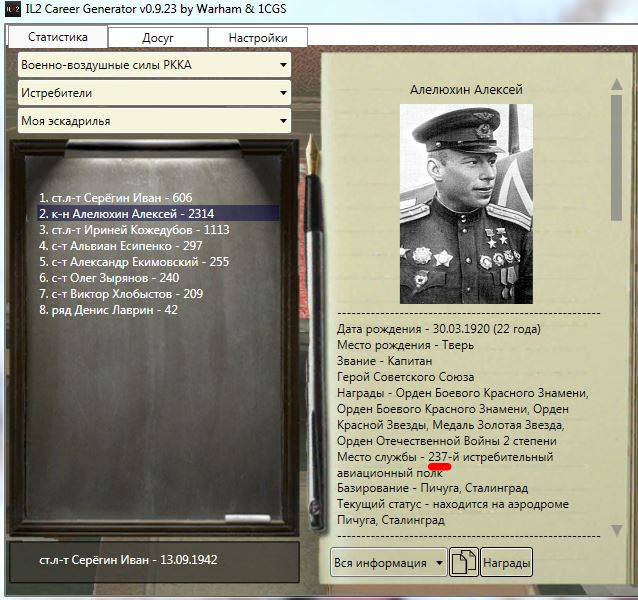Click the scroll down arrow in pilot notebook

coord(617,530)
